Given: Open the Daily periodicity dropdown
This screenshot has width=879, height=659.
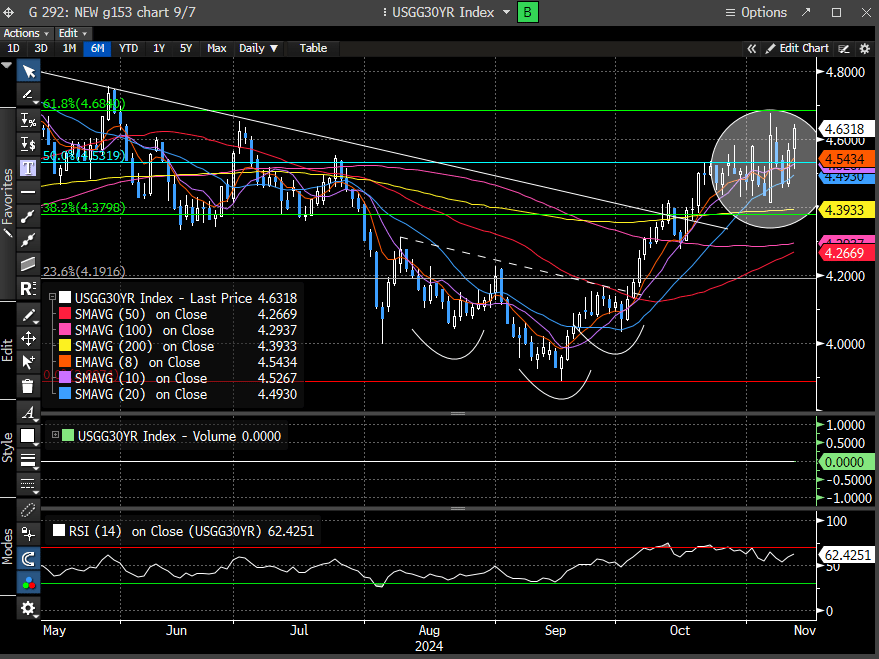Looking at the screenshot, I should (x=259, y=48).
